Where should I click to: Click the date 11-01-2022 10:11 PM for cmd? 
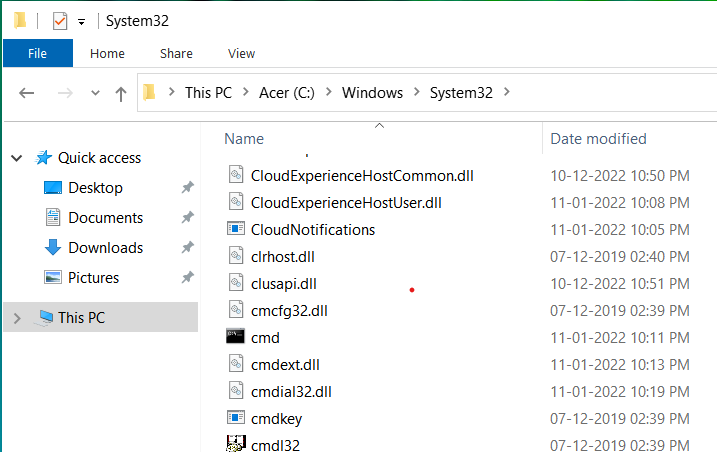pyautogui.click(x=620, y=338)
